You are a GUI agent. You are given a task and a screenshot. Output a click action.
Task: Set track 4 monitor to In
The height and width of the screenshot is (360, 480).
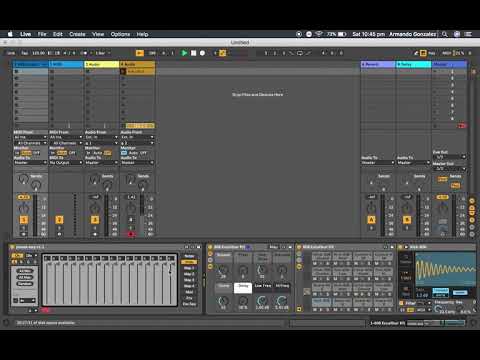click(x=124, y=153)
